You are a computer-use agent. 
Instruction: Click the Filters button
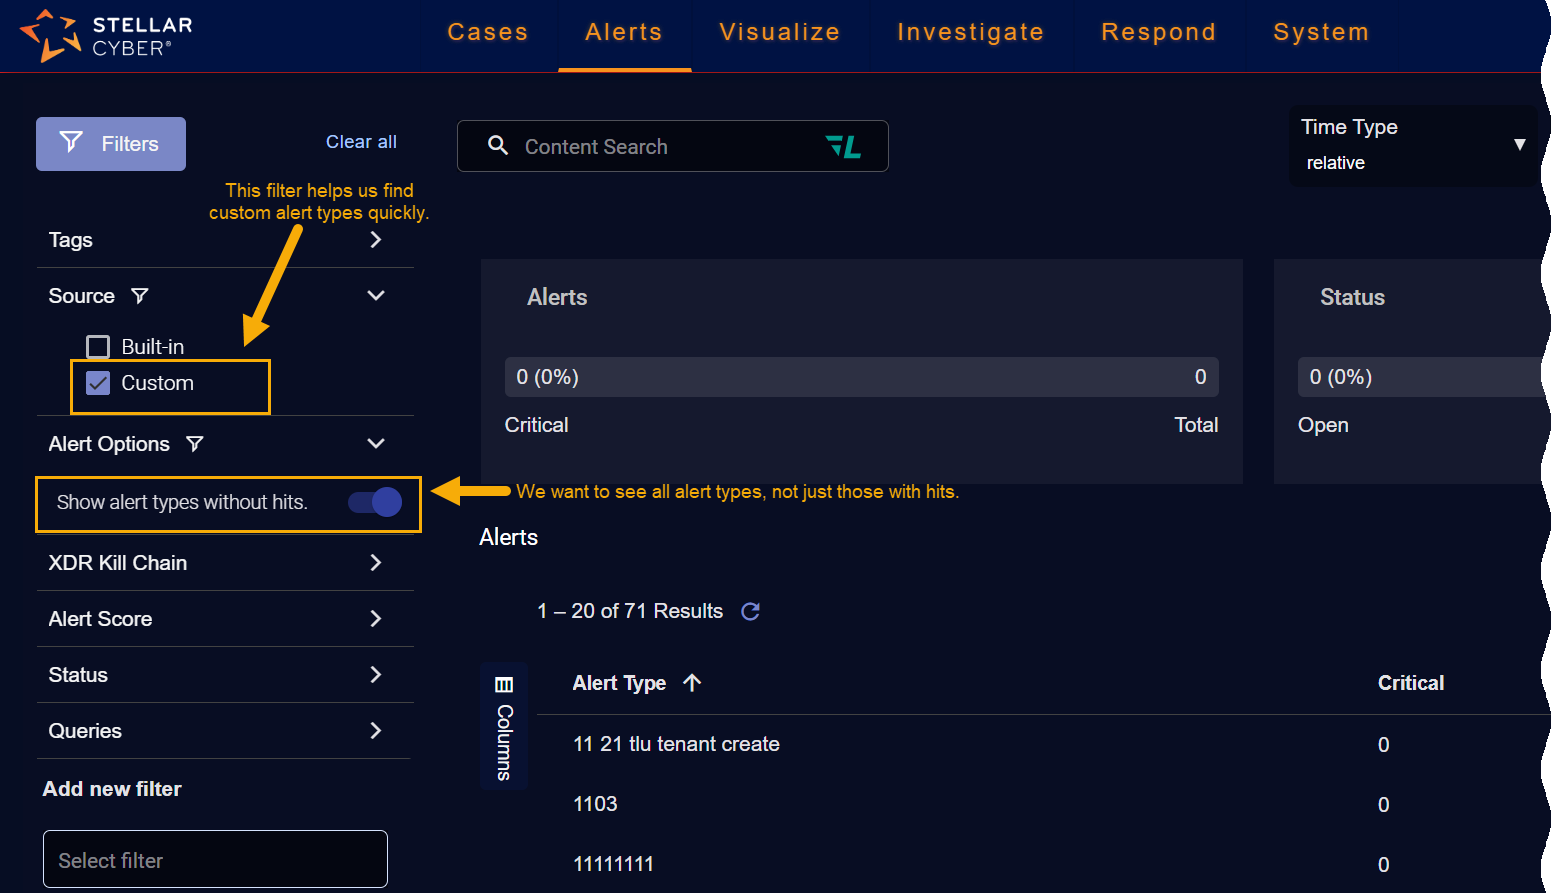(x=111, y=144)
